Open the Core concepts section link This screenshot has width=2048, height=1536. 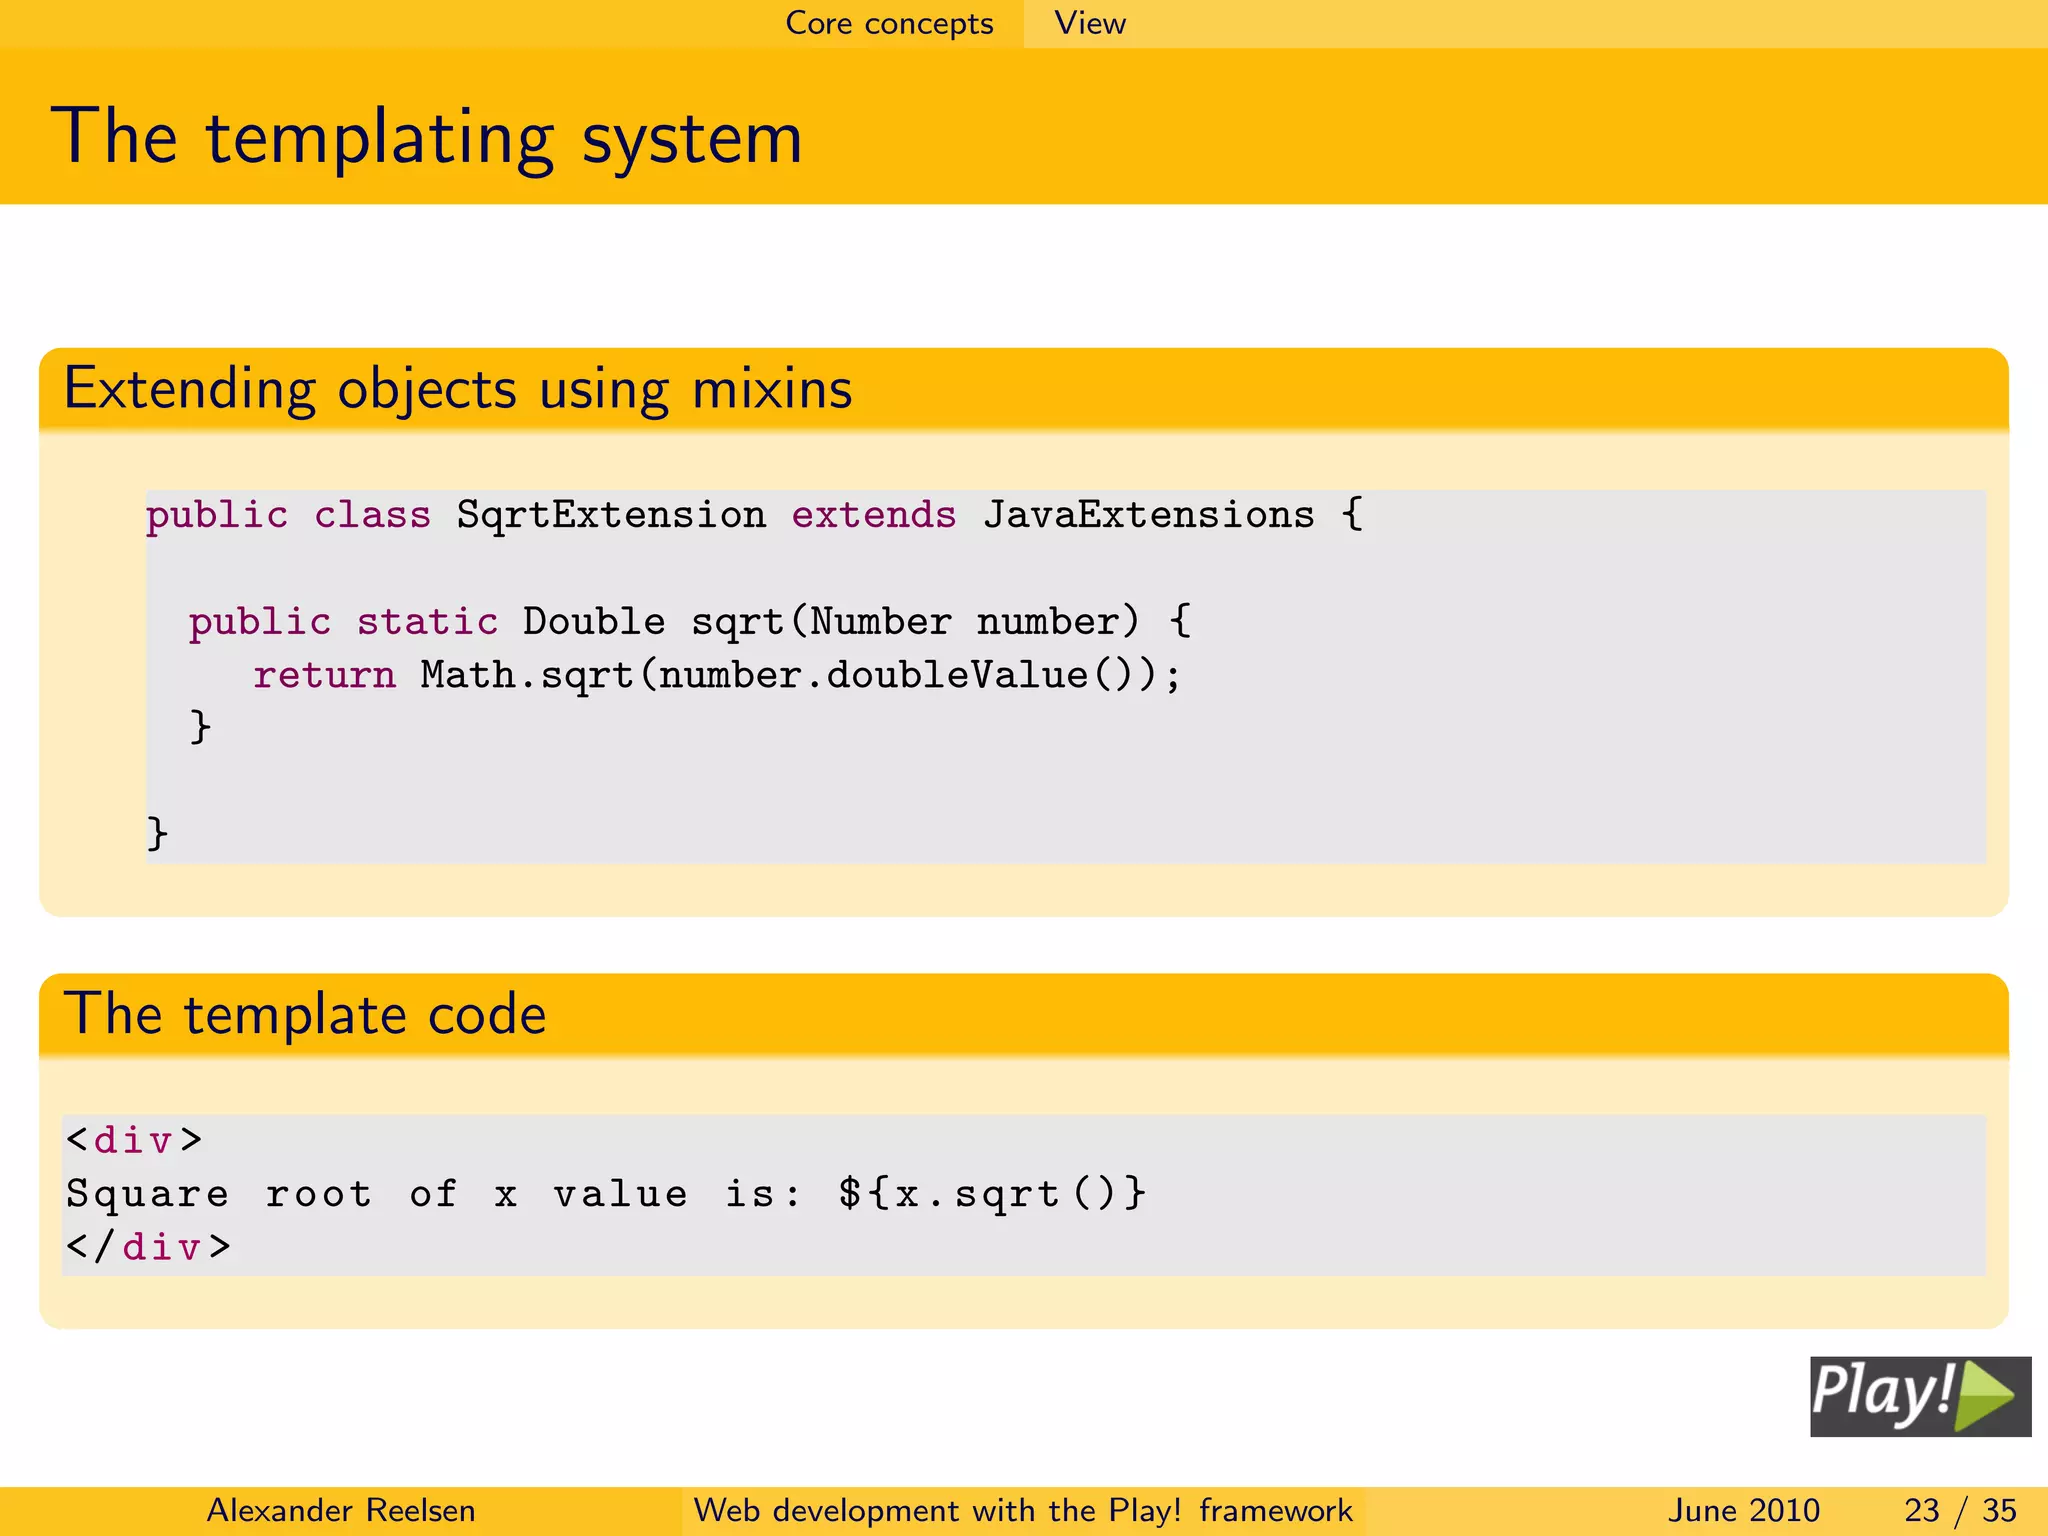coord(889,23)
